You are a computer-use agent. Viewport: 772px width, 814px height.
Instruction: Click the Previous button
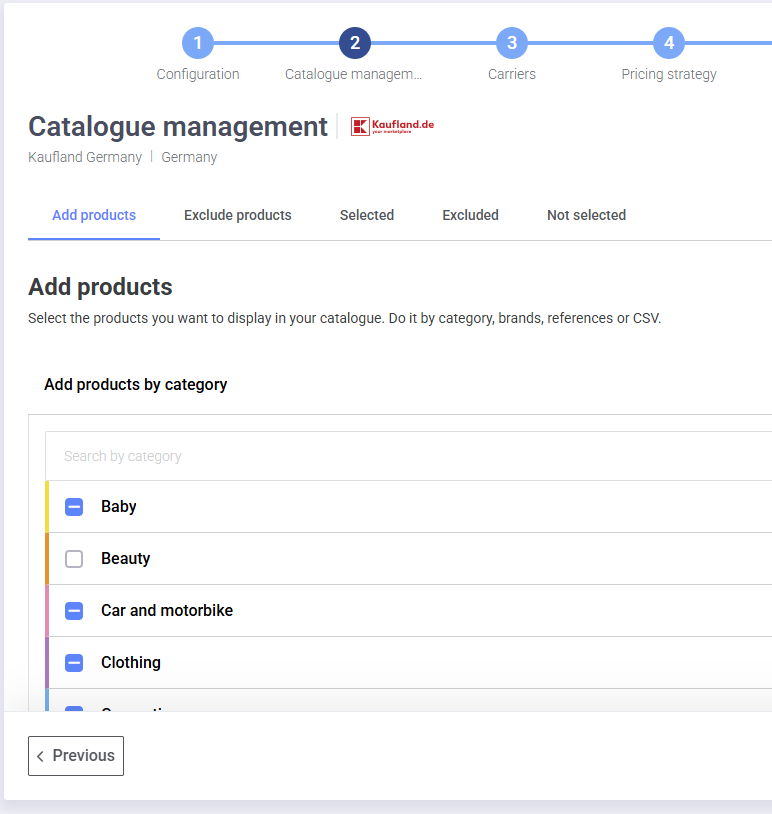pyautogui.click(x=76, y=756)
